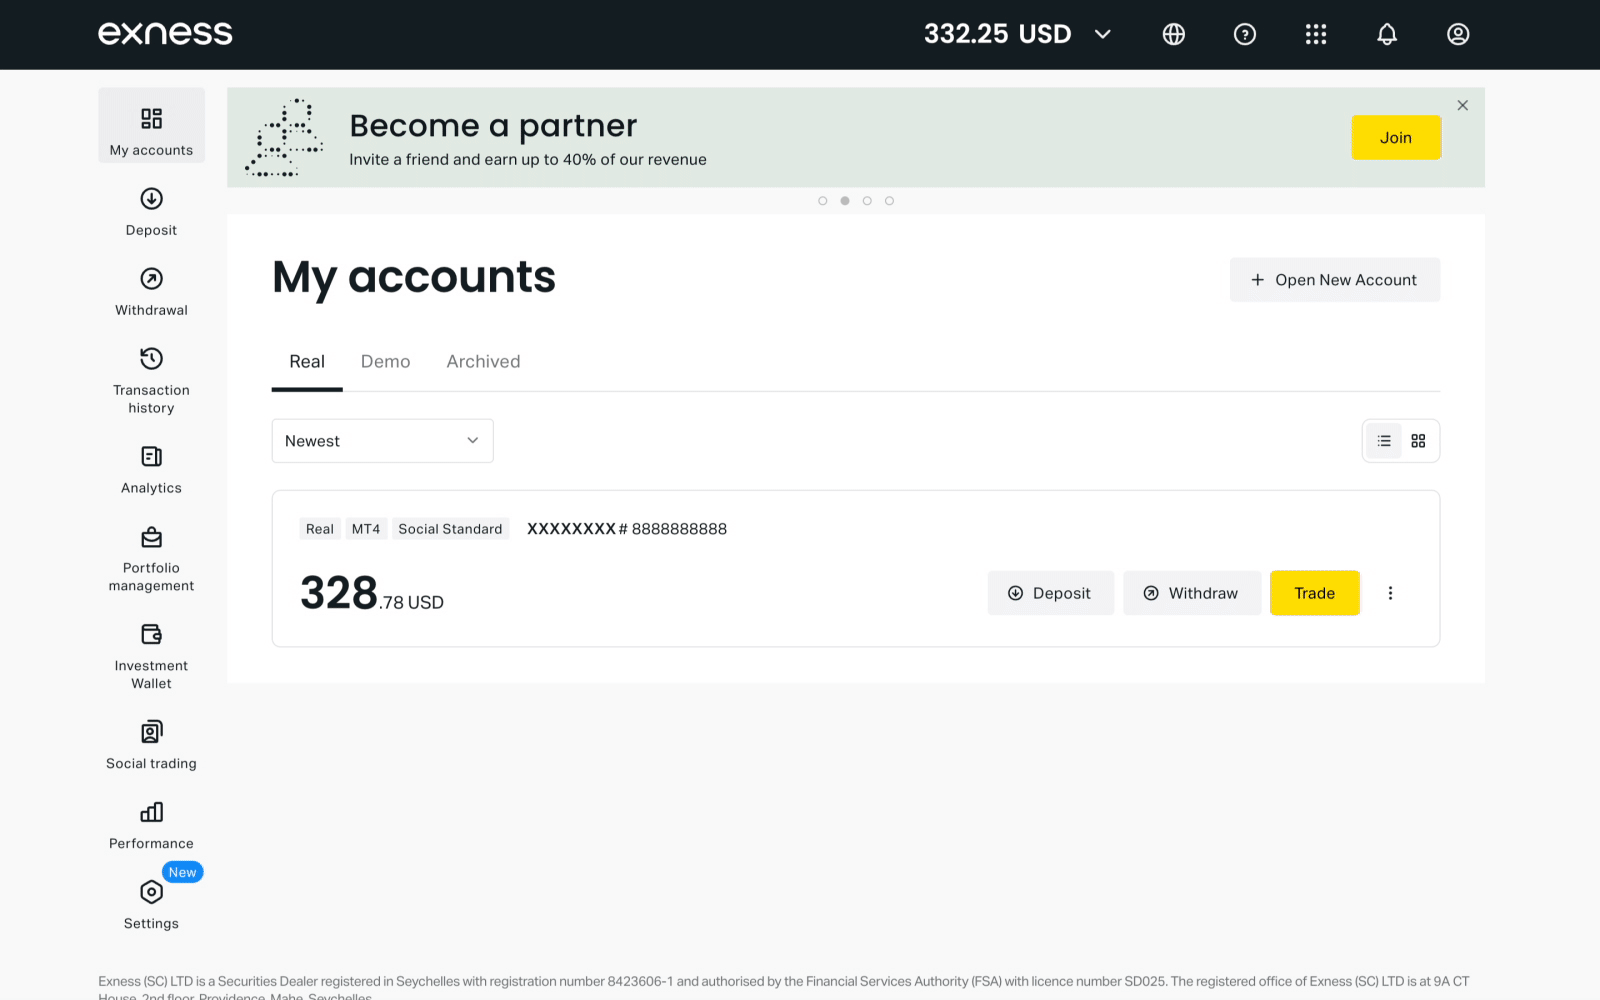
Task: Select the second banner carousel dot
Action: click(x=845, y=201)
